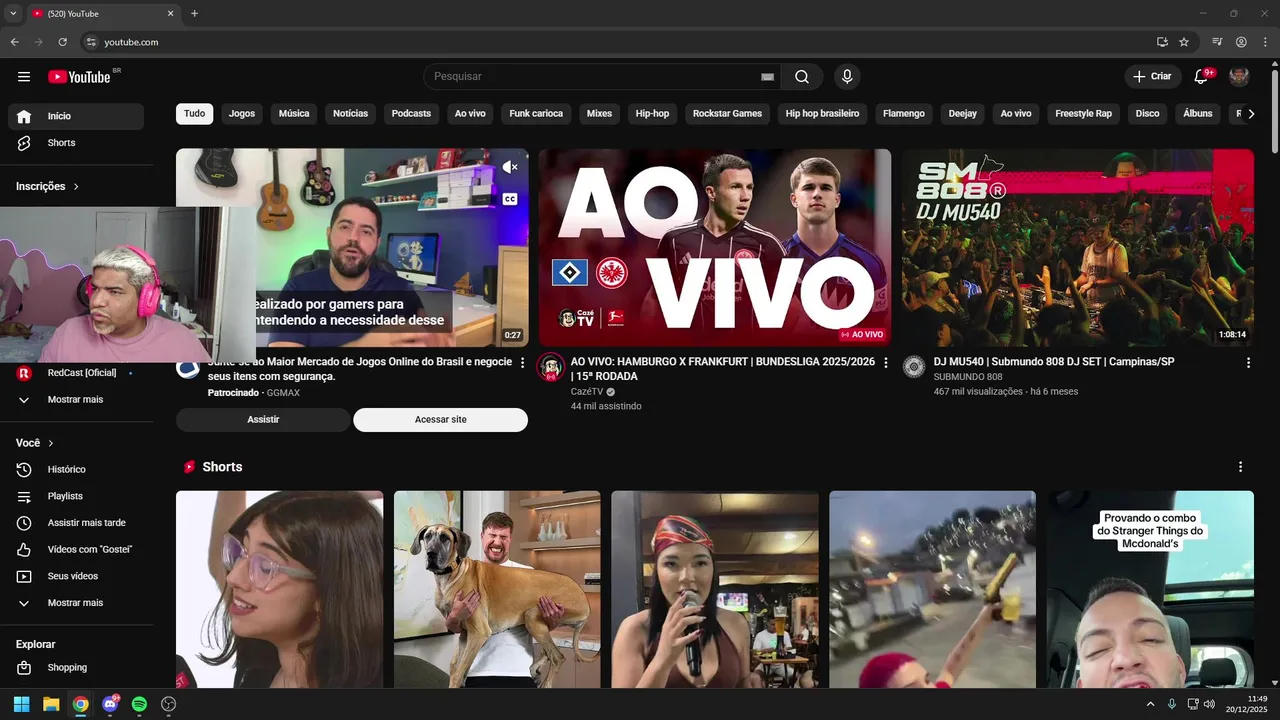
Task: Open the YouTube hamburger guide menu
Action: click(24, 77)
